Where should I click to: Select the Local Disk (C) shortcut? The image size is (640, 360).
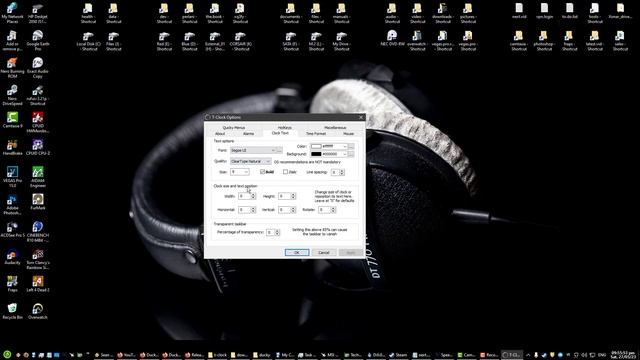pyautogui.click(x=88, y=41)
